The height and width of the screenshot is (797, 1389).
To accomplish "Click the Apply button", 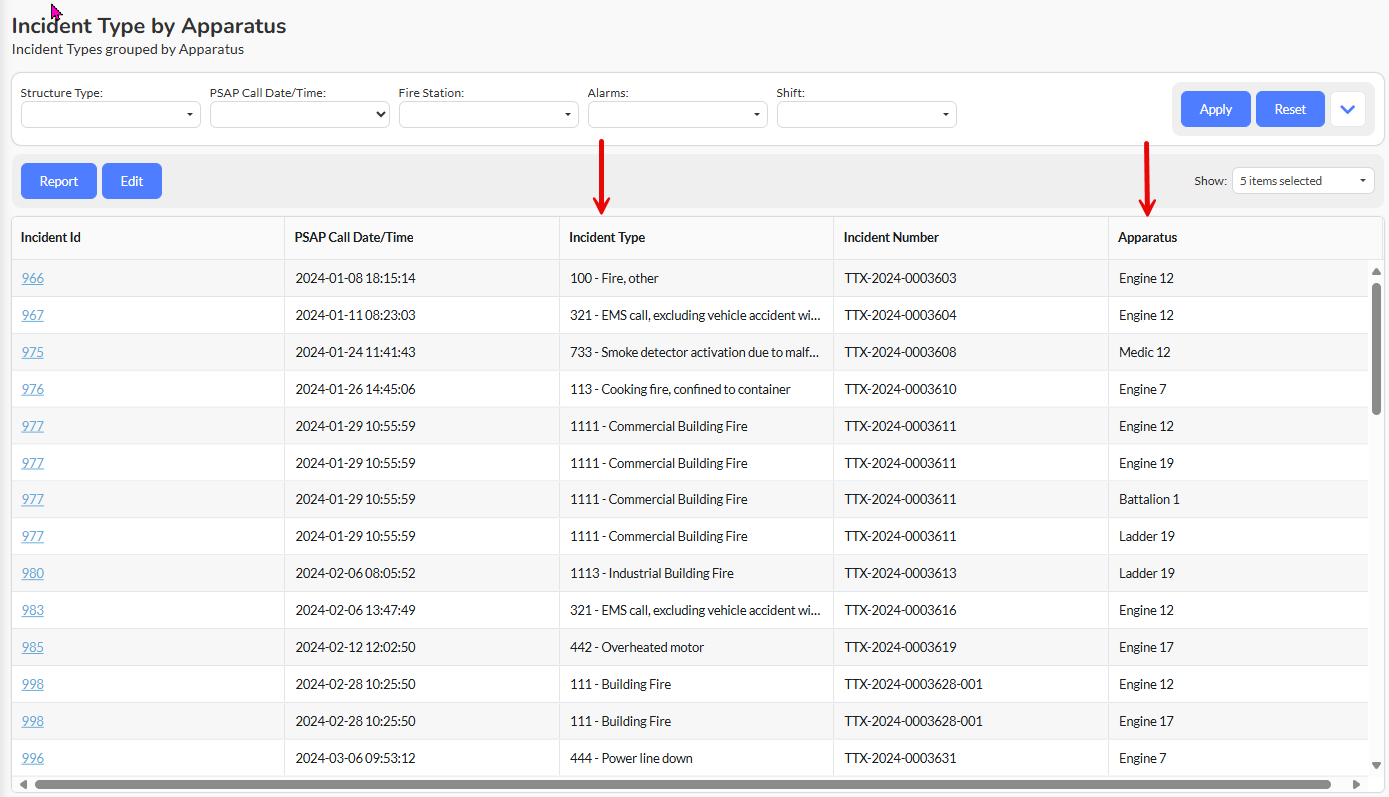I will 1215,109.
